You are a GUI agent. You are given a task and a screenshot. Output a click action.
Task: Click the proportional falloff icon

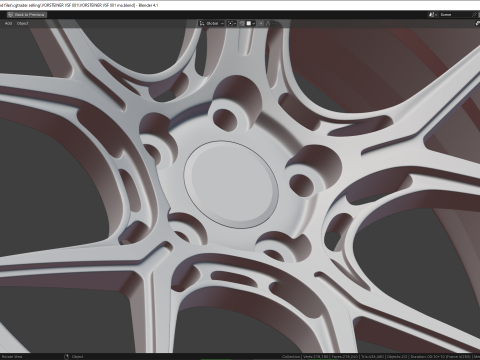[x=268, y=23]
